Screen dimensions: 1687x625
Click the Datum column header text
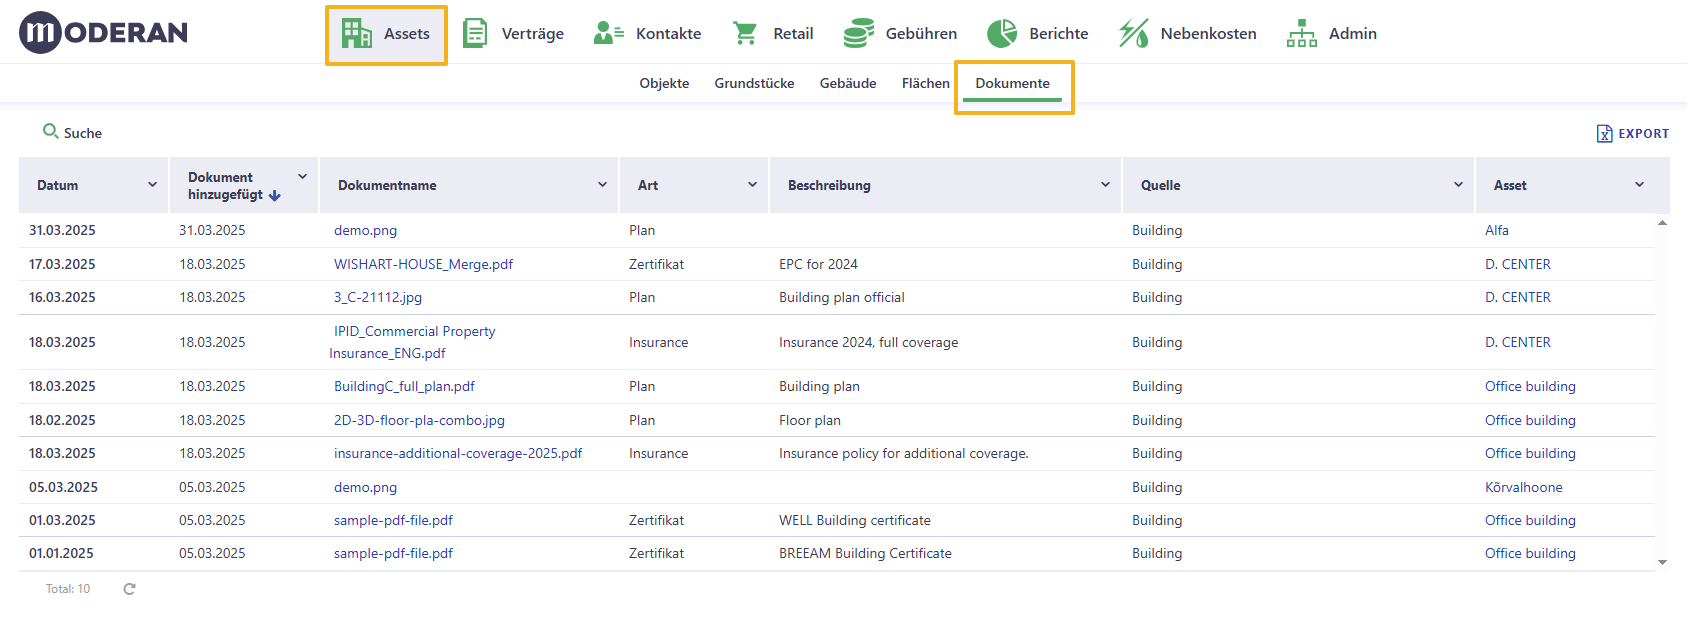57,185
